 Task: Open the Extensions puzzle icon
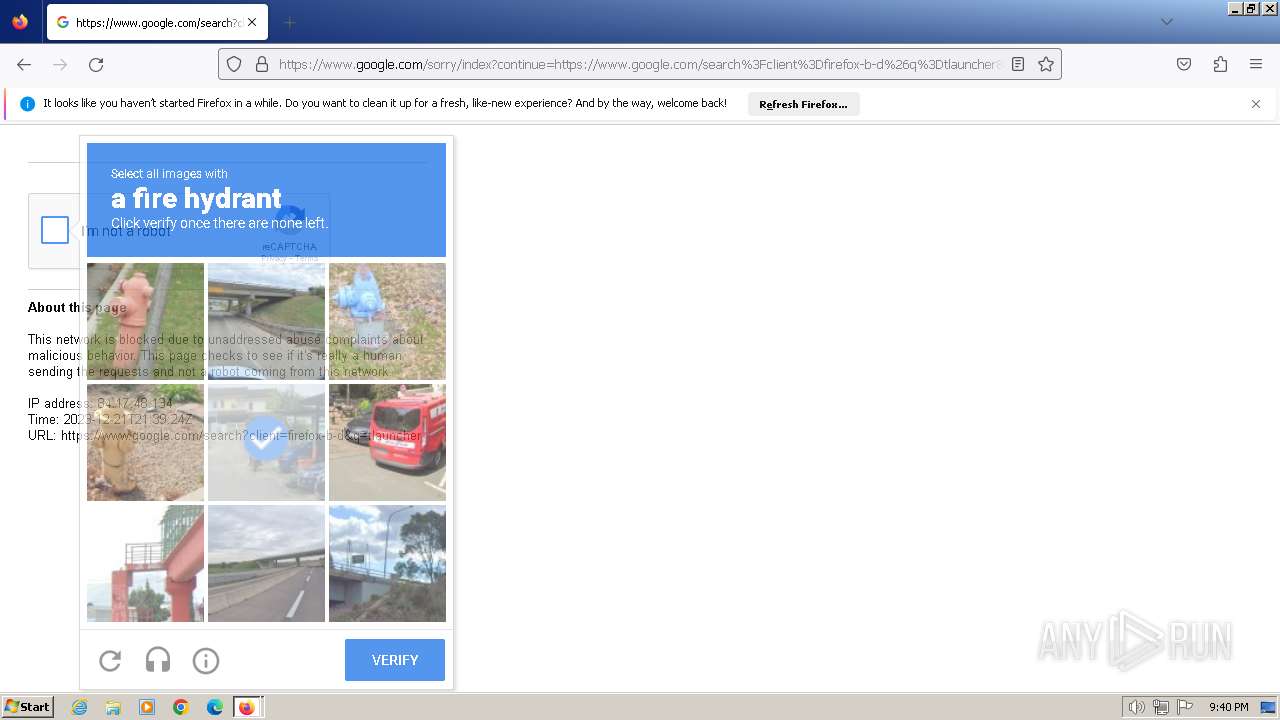tap(1220, 64)
